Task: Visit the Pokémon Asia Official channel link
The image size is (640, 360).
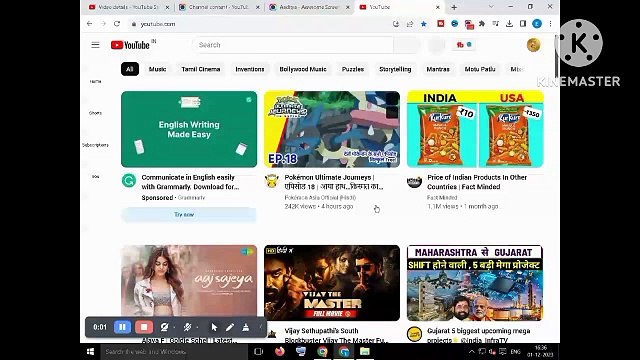Action: coord(320,198)
